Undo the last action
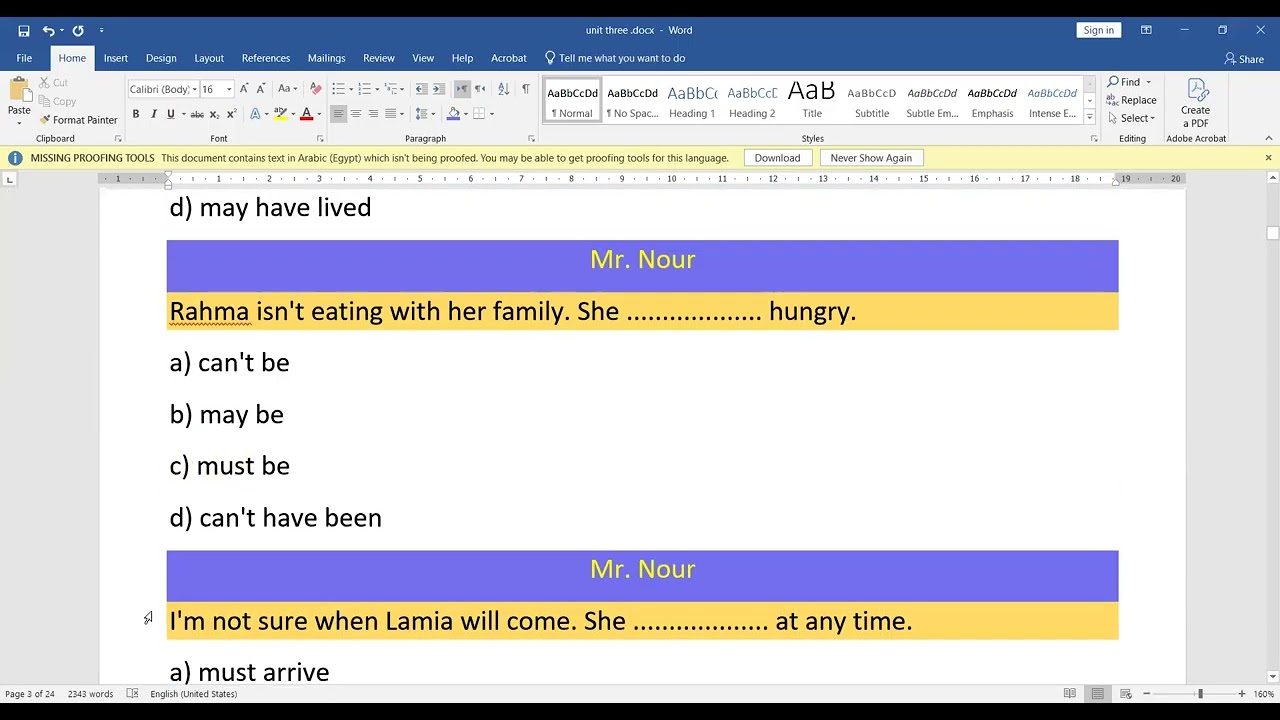The height and width of the screenshot is (720, 1280). click(48, 31)
